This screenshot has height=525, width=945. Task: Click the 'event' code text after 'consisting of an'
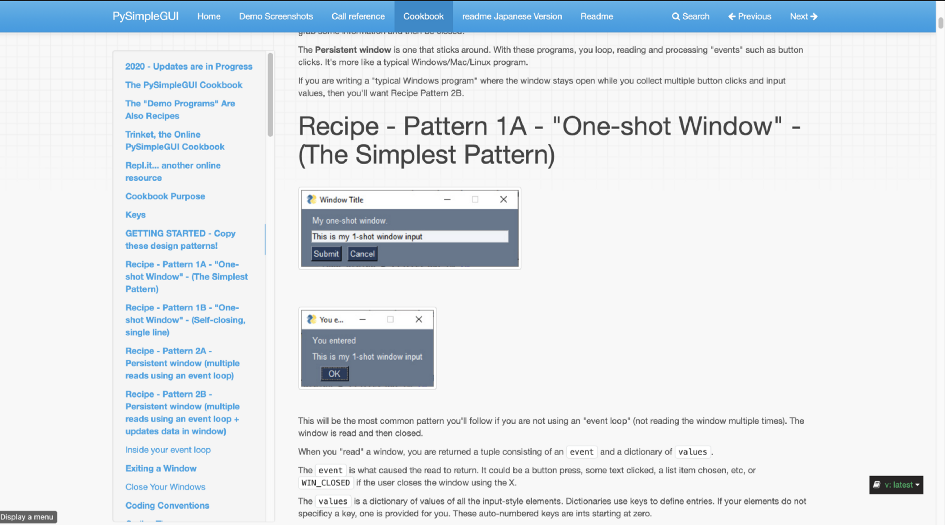click(x=582, y=451)
